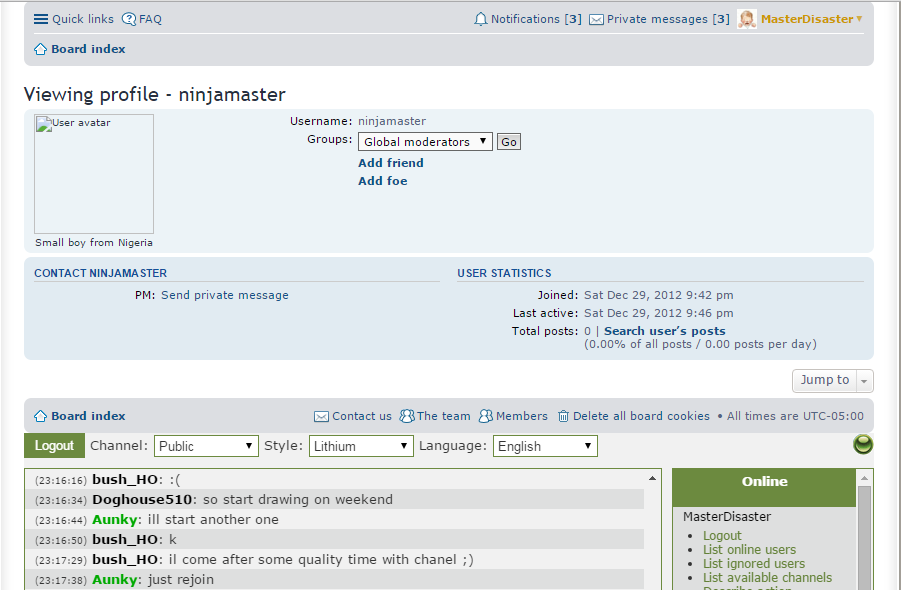Open the bottom Board index link
Screen dimensions: 901x590
pos(88,416)
